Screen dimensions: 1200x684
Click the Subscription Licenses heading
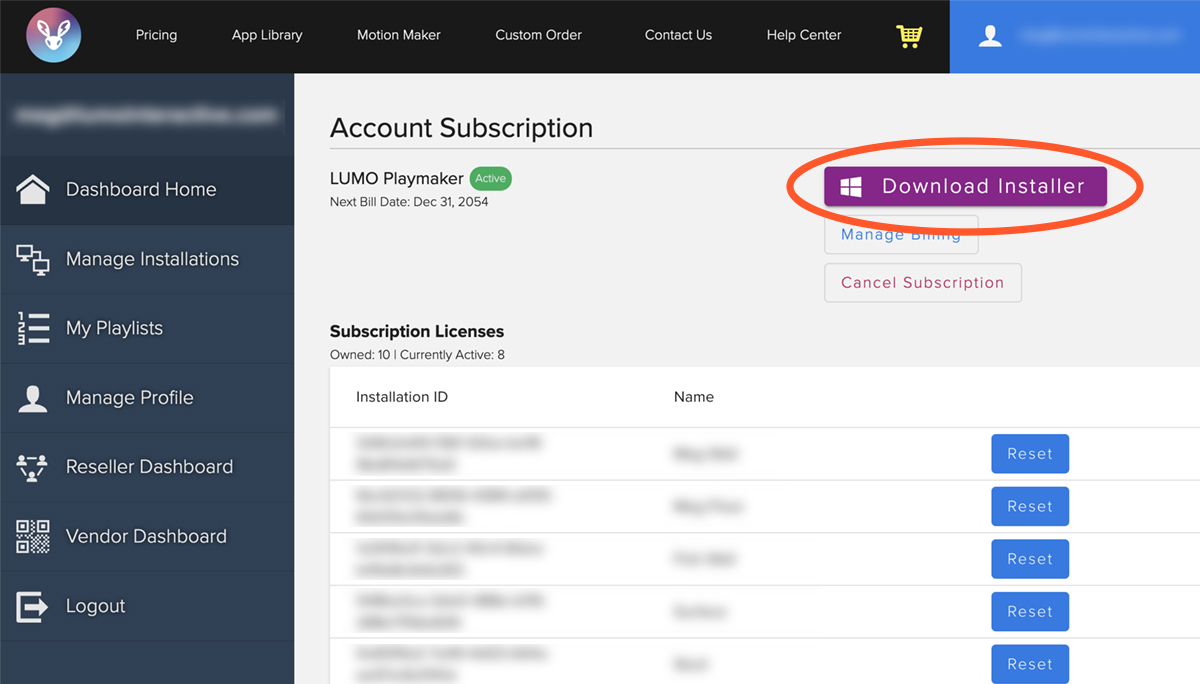point(417,331)
